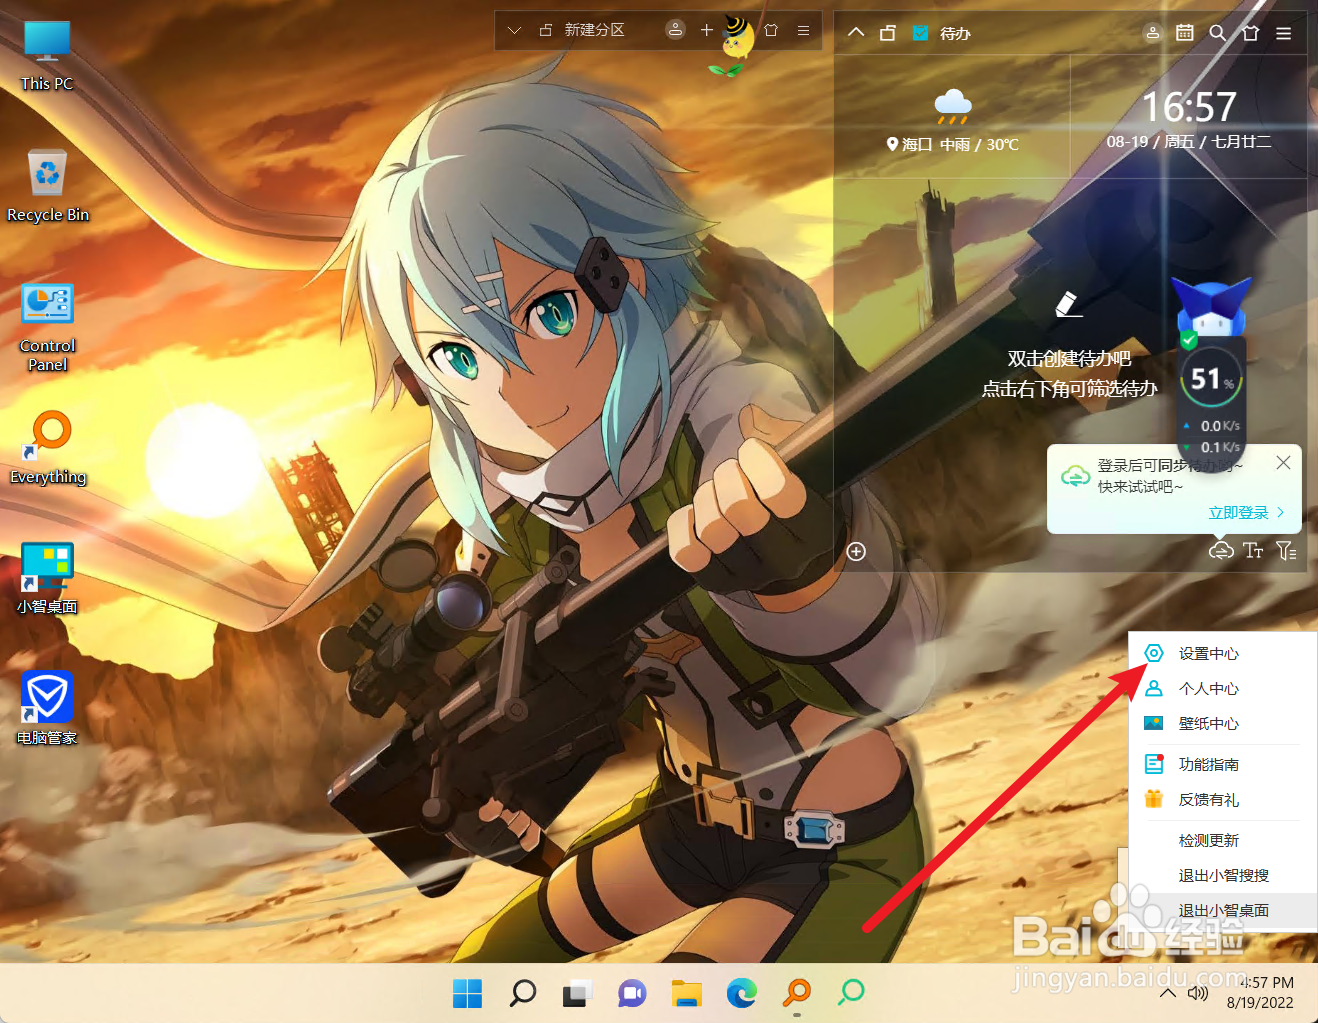The width and height of the screenshot is (1318, 1023).
Task: Open taskbar Search magnifier
Action: coord(522,993)
